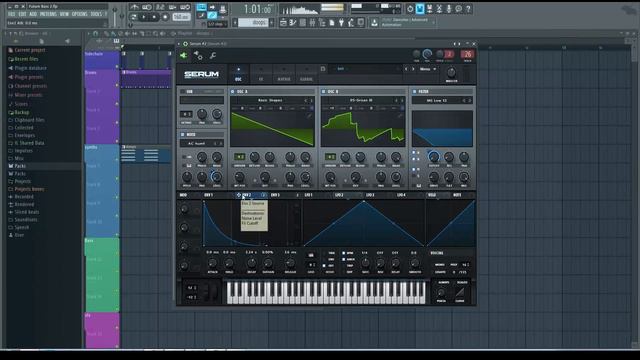This screenshot has height=360, width=640.
Task: Click the render/export download icon
Action: pyautogui.click(x=374, y=23)
